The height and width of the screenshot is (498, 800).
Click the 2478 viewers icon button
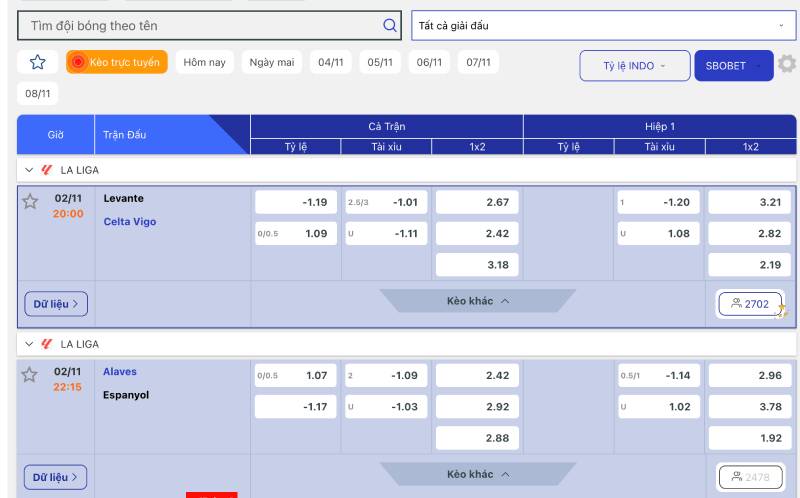tap(750, 477)
